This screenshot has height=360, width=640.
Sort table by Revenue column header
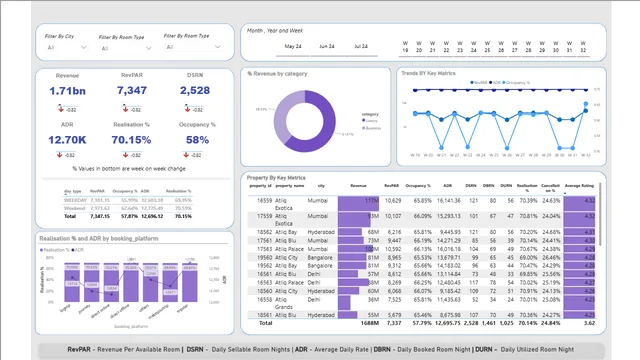[x=358, y=186]
